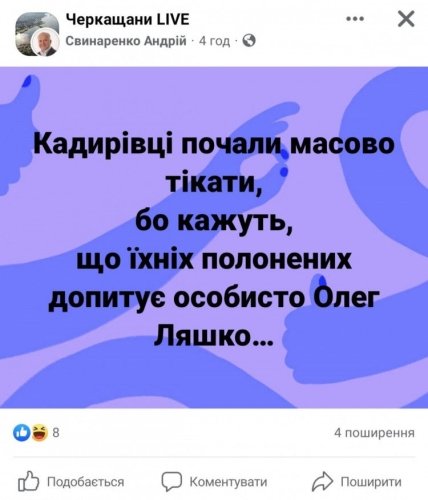428x500 pixels.
Task: Like the post via Подобається label
Action: coord(86,482)
